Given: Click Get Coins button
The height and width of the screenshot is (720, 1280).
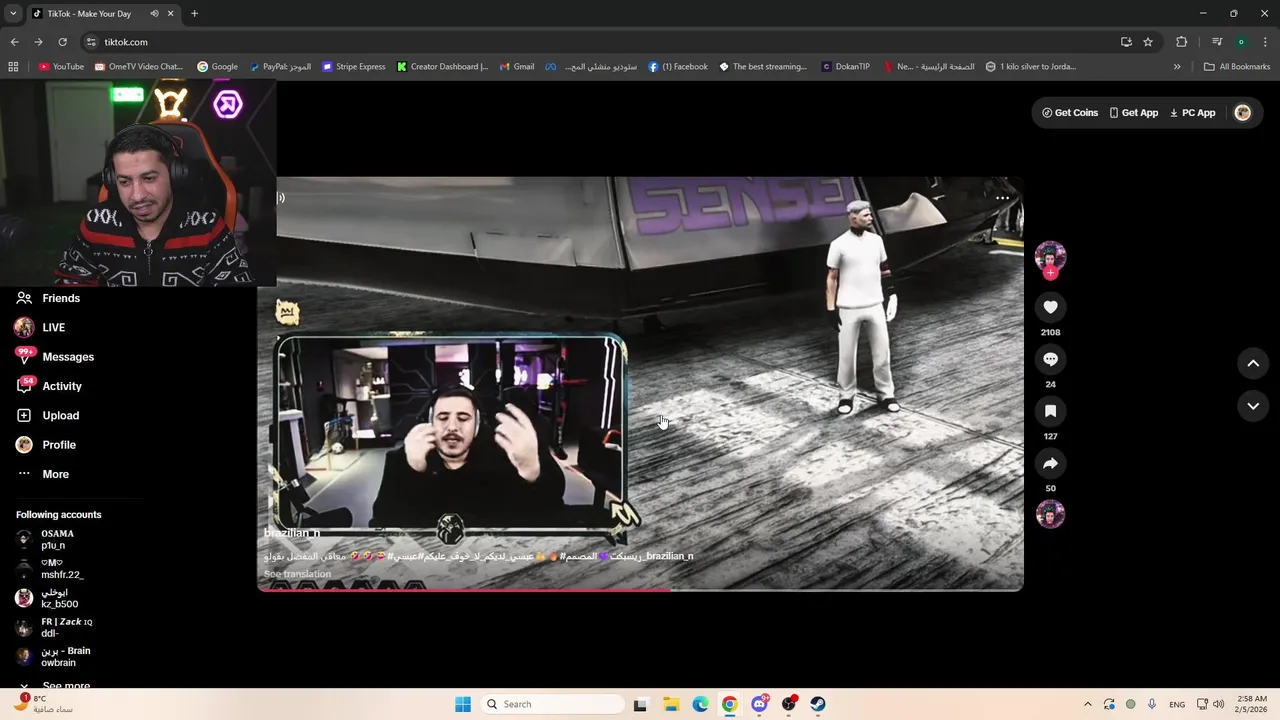Looking at the screenshot, I should 1070,113.
